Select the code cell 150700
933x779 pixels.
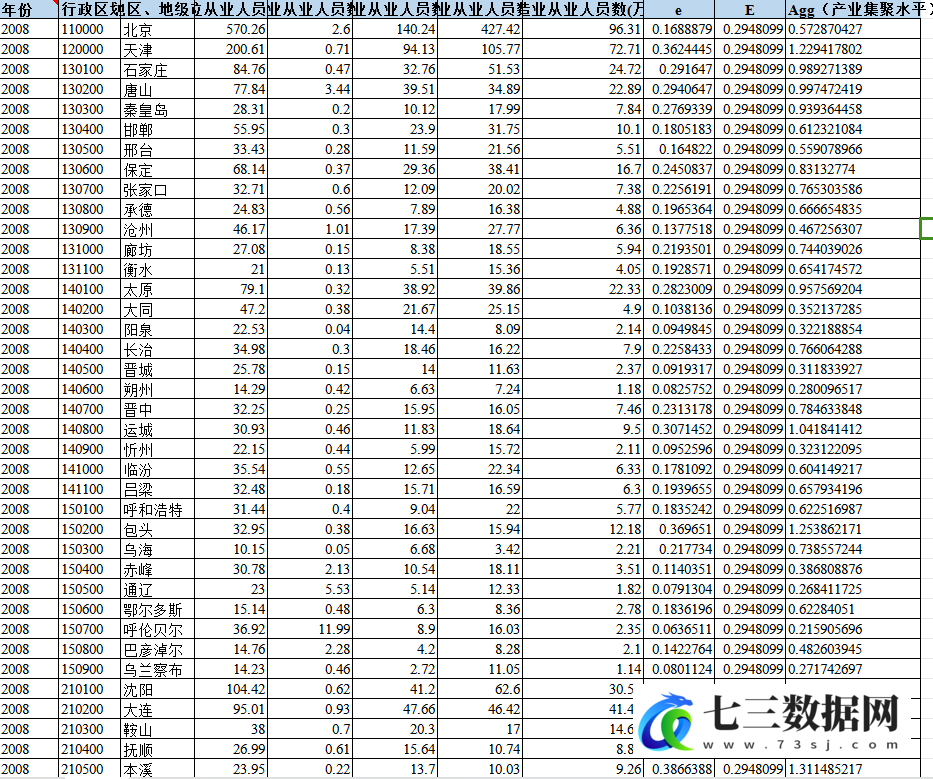click(89, 629)
